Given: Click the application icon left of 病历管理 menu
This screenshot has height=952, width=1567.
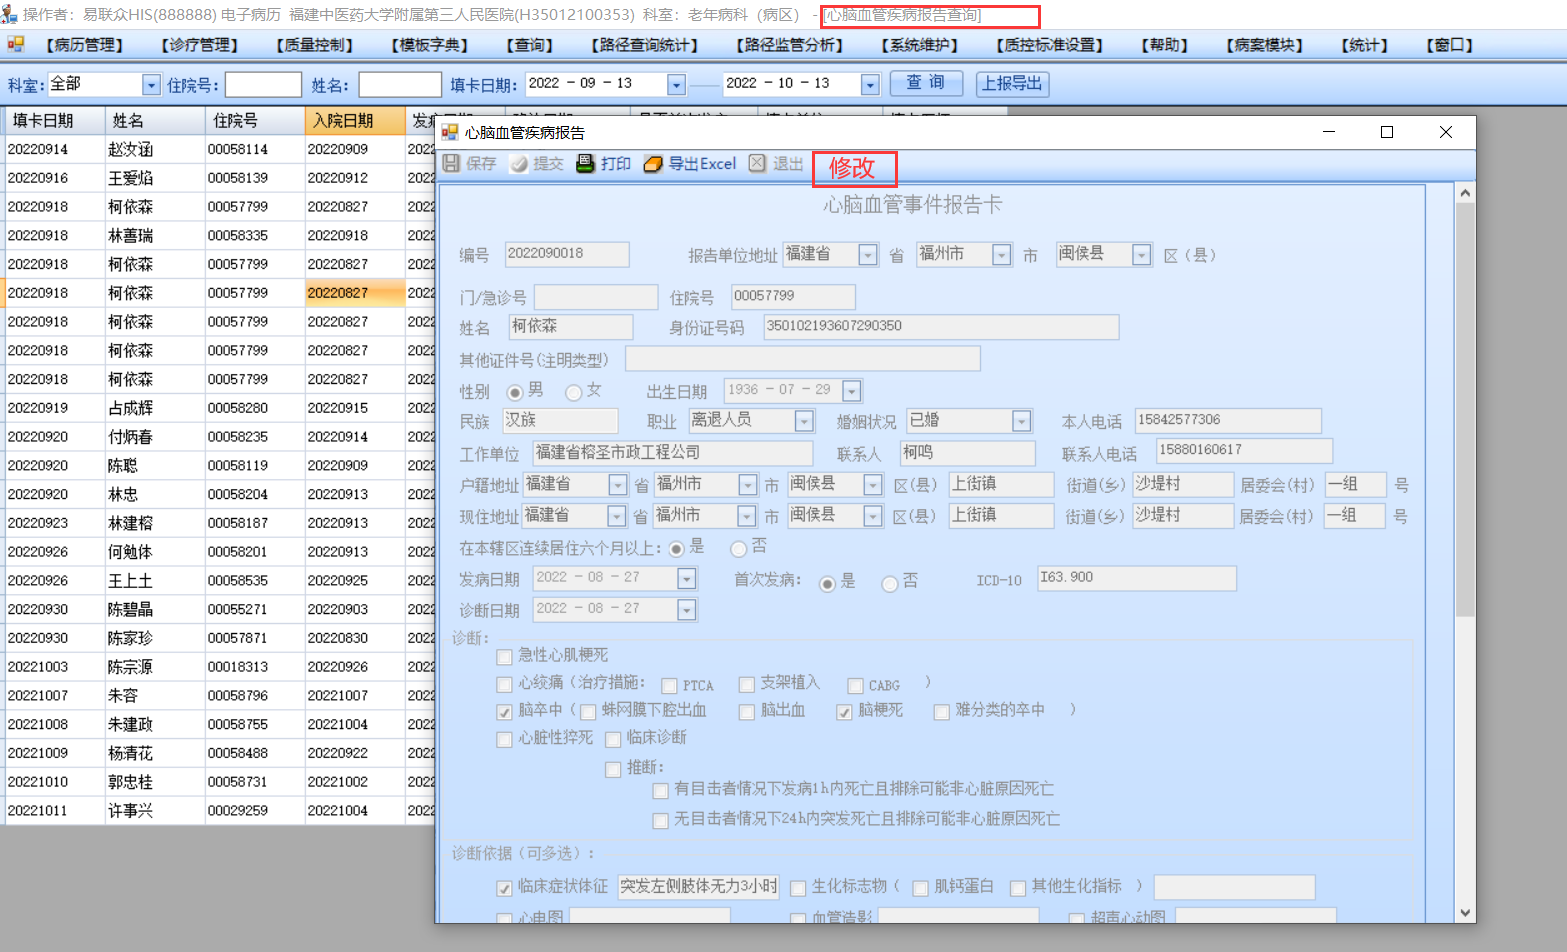Looking at the screenshot, I should pyautogui.click(x=15, y=44).
